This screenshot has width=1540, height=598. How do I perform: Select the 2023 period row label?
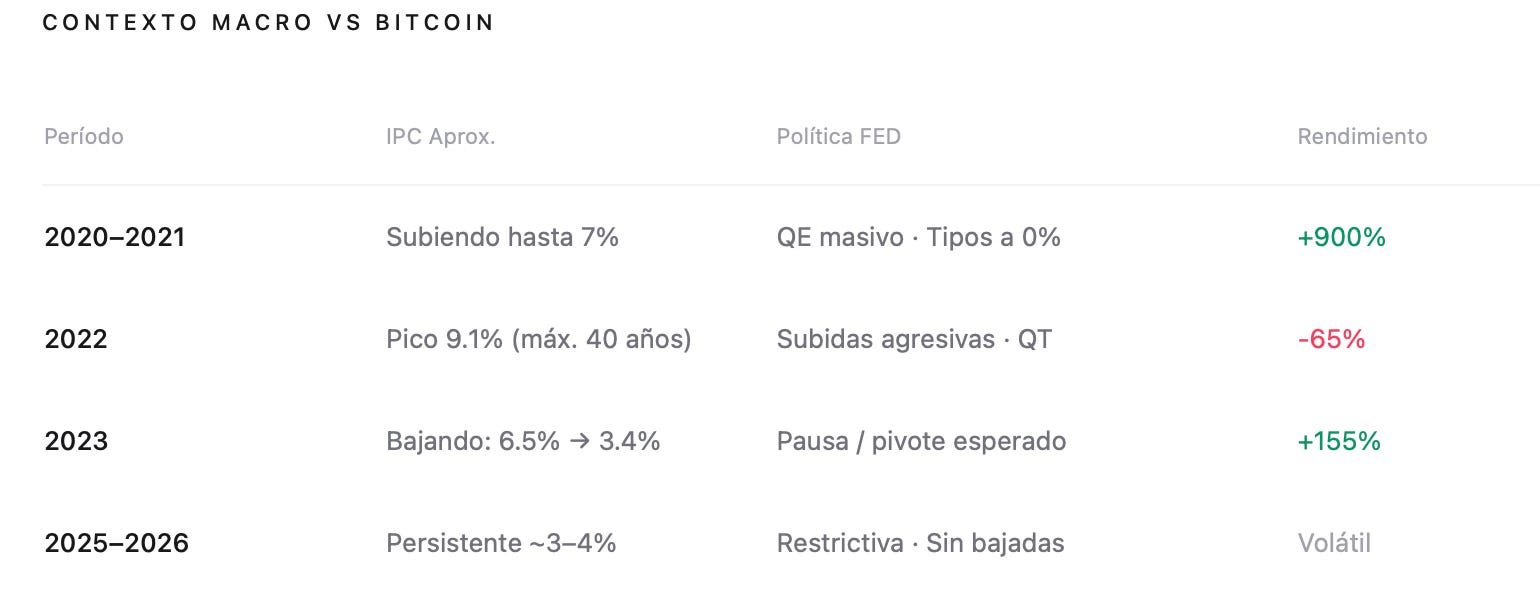click(76, 441)
